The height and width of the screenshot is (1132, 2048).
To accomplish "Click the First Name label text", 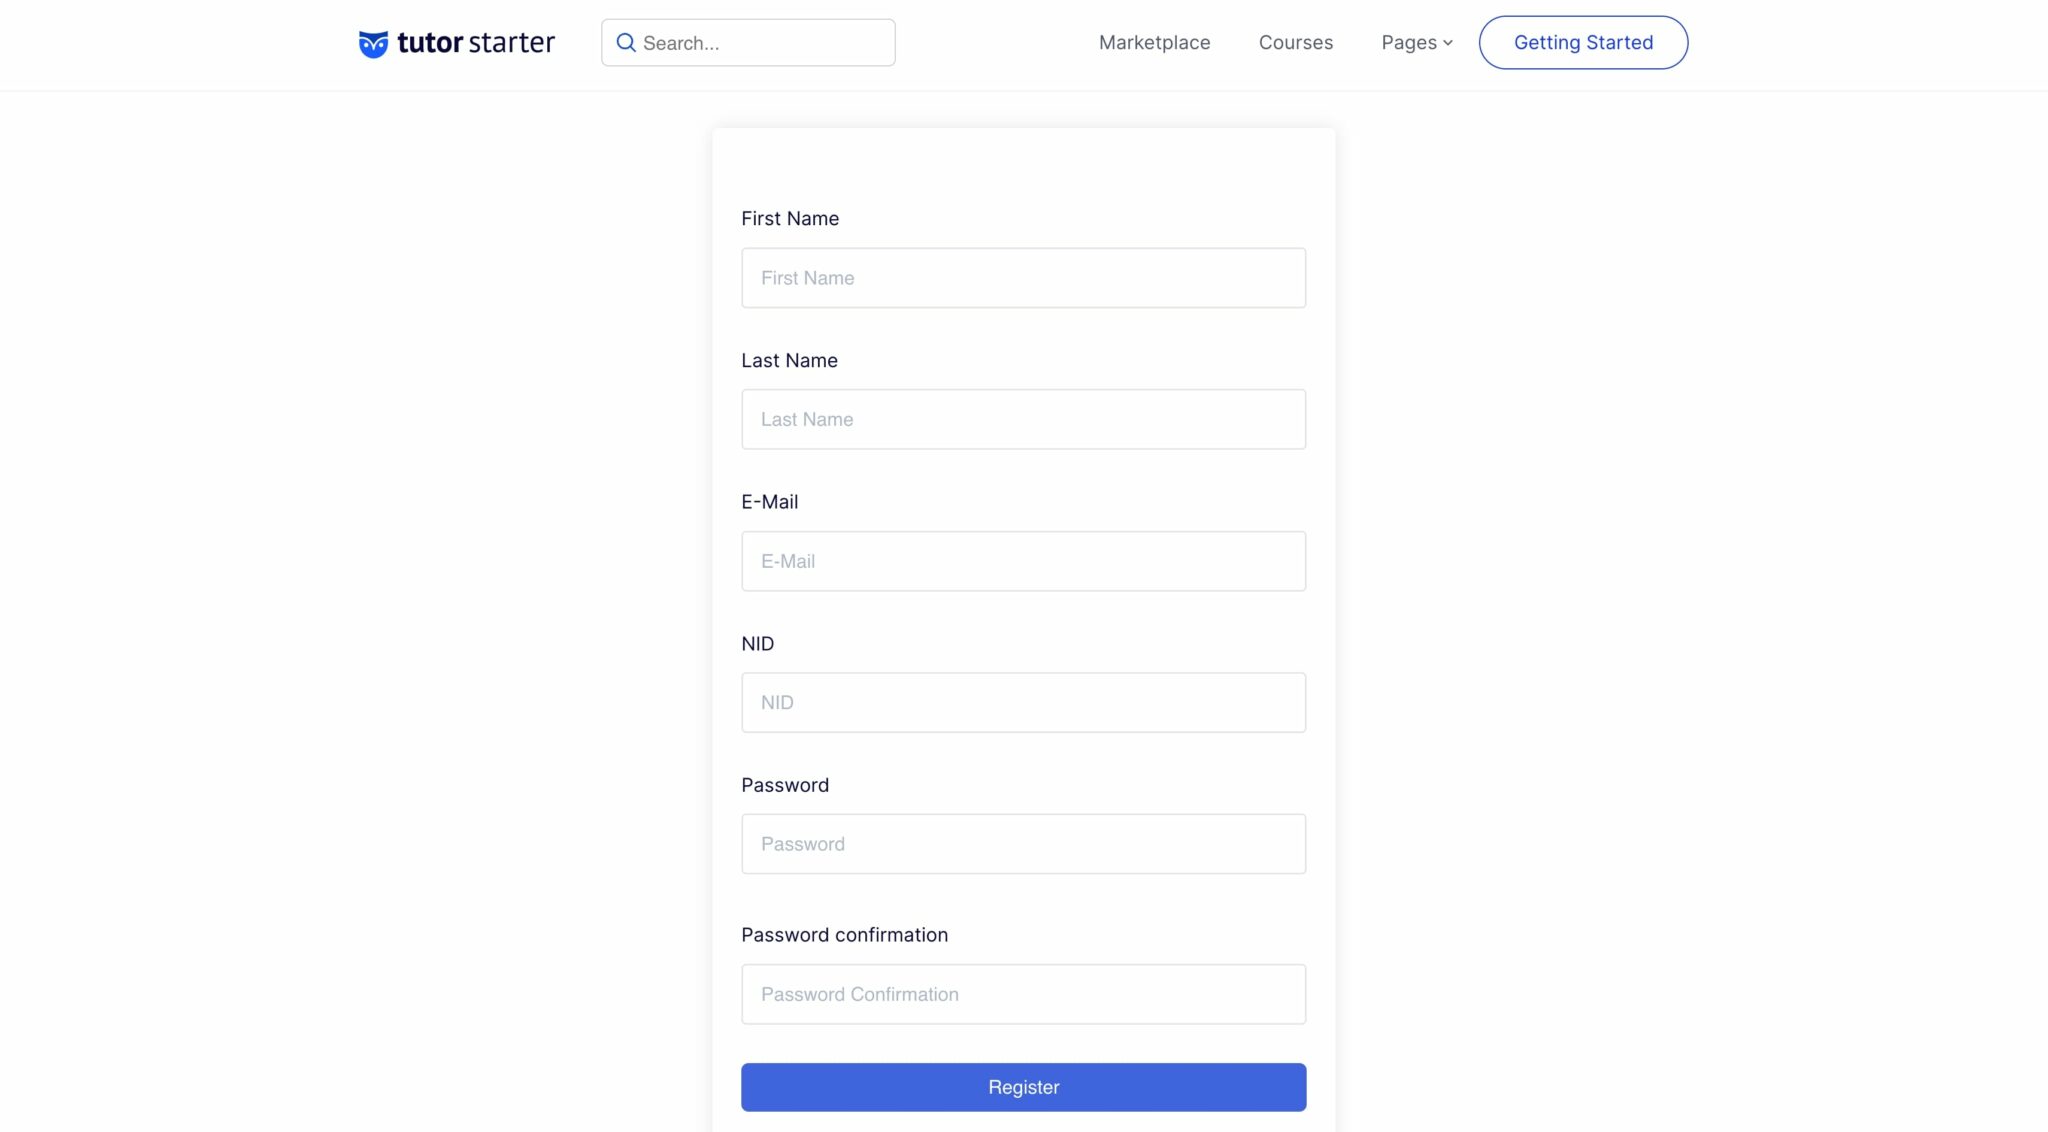I will tap(789, 218).
